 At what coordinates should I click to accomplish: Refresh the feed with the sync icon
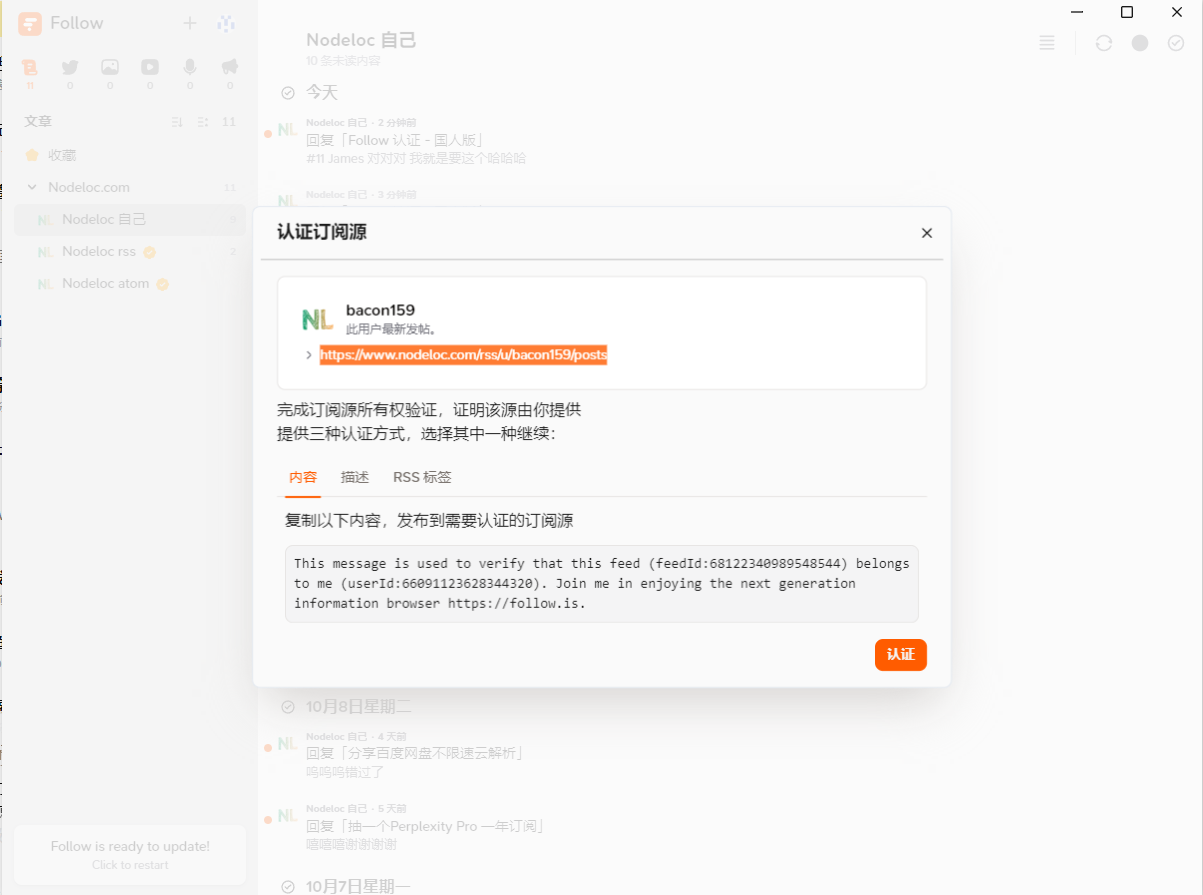tap(1104, 43)
